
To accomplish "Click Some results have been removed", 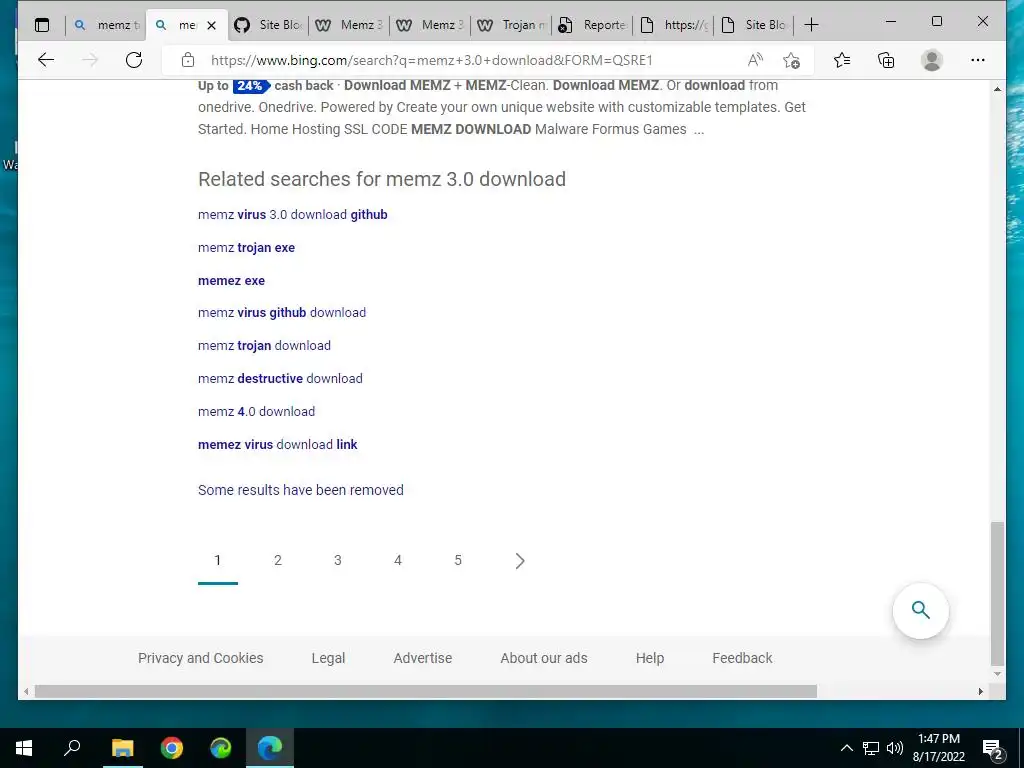I will click(300, 490).
